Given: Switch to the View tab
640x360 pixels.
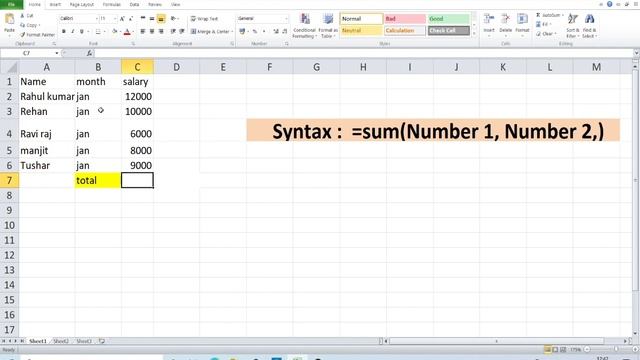Looking at the screenshot, I should point(176,4).
